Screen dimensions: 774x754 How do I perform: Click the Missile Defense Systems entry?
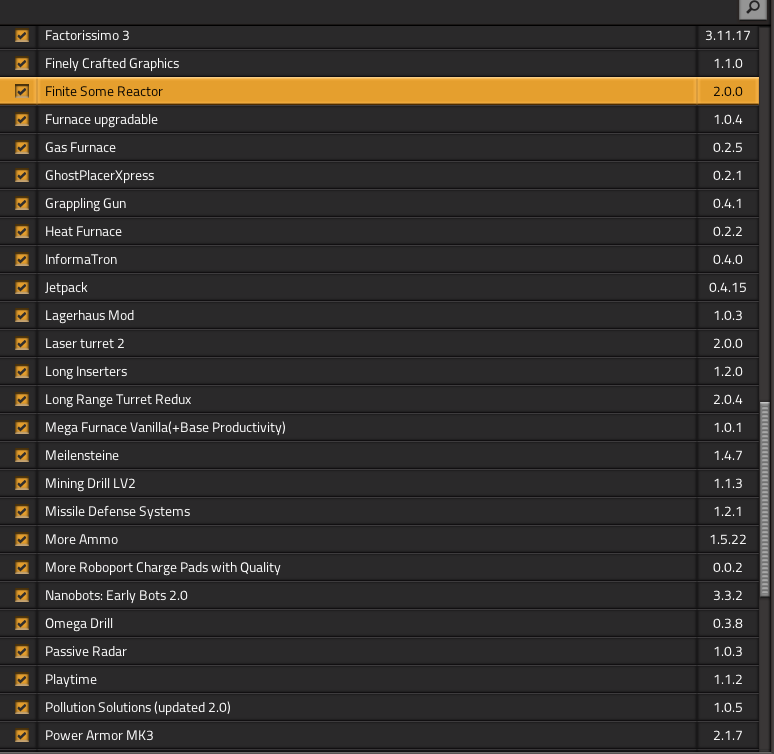117,512
